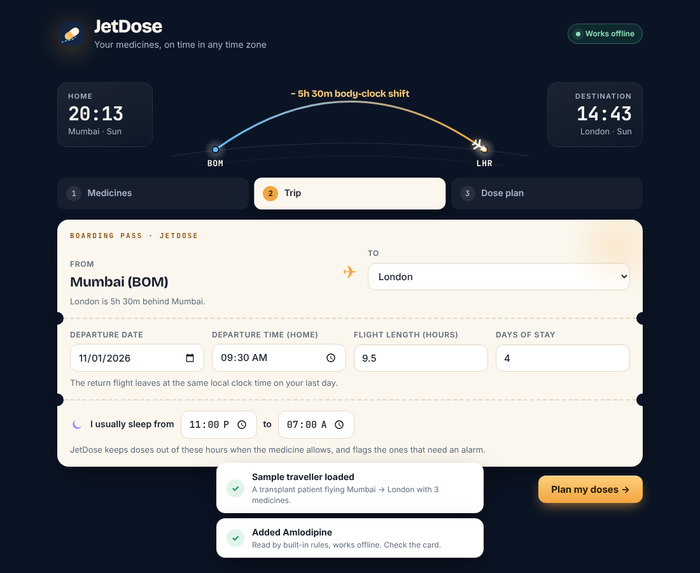The width and height of the screenshot is (700, 573).
Task: Click the departure date field 11/01/2026
Action: pyautogui.click(x=137, y=358)
